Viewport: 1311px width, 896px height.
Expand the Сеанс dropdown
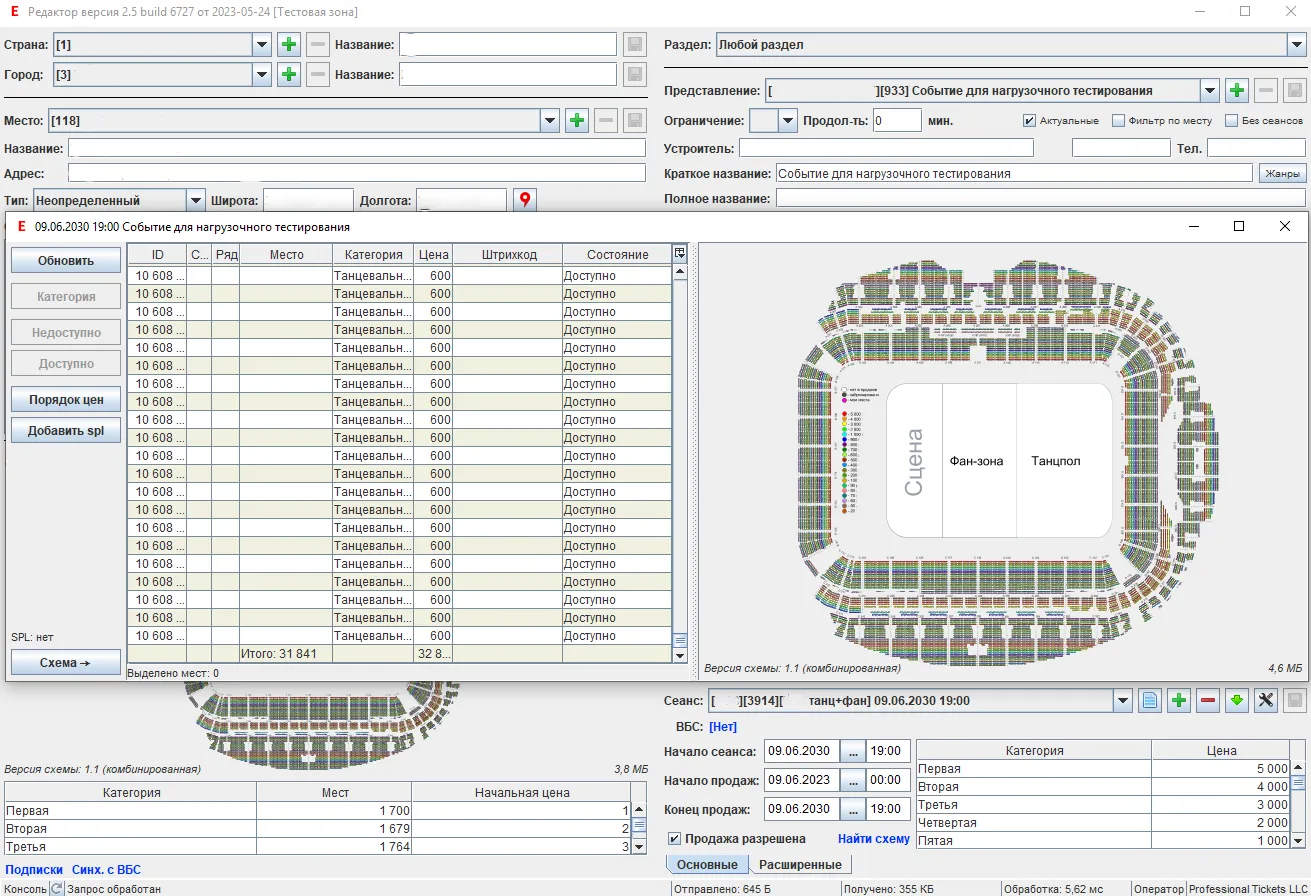pyautogui.click(x=1123, y=701)
